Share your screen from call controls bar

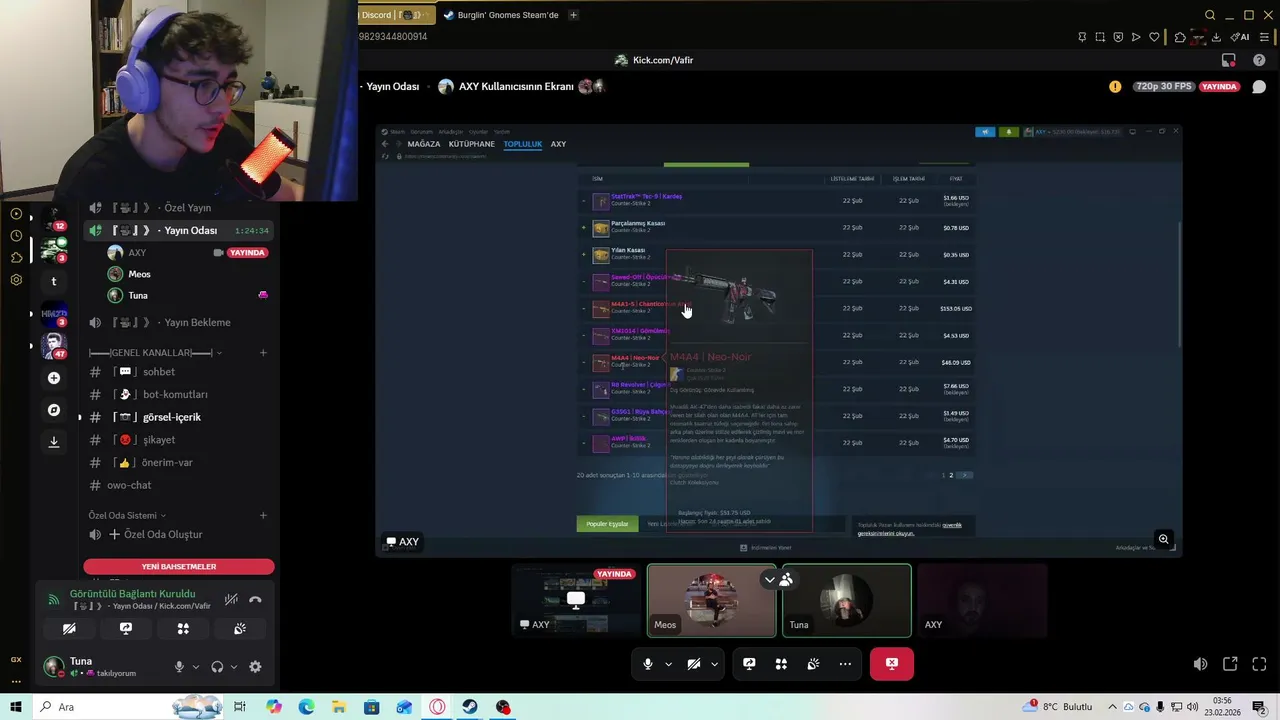pos(749,664)
